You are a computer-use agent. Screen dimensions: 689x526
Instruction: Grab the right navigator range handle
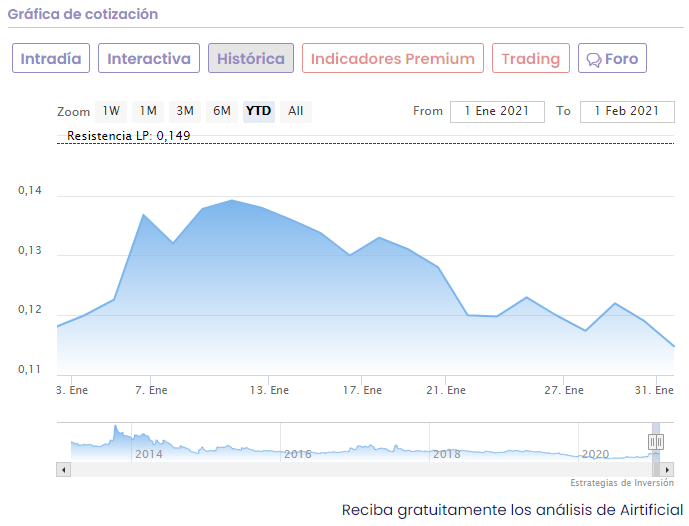click(660, 442)
